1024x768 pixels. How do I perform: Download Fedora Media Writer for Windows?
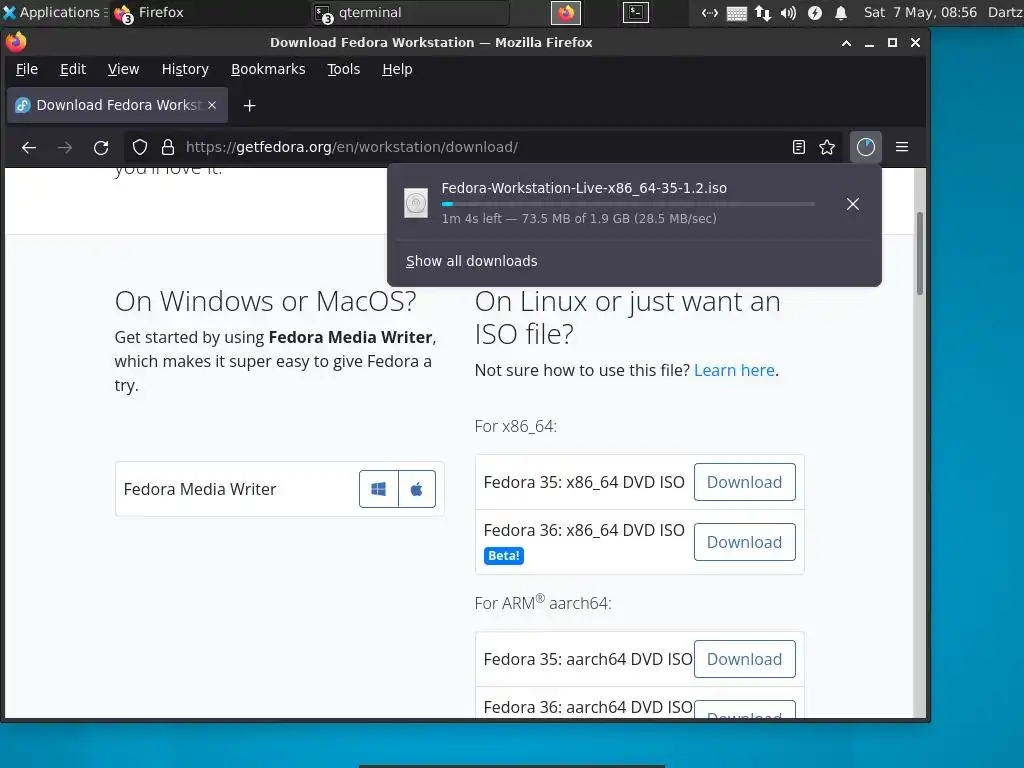pos(379,489)
